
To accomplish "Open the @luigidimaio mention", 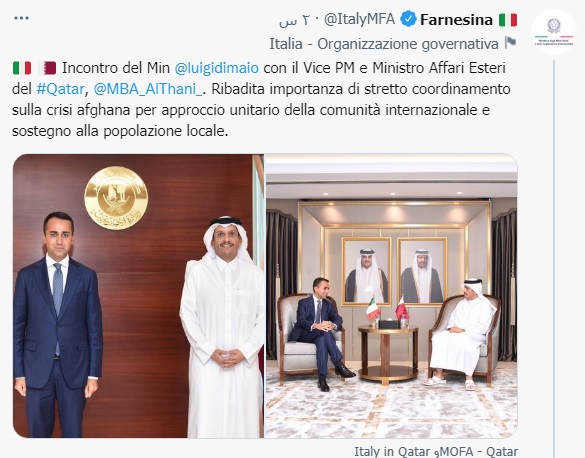I will [x=216, y=68].
